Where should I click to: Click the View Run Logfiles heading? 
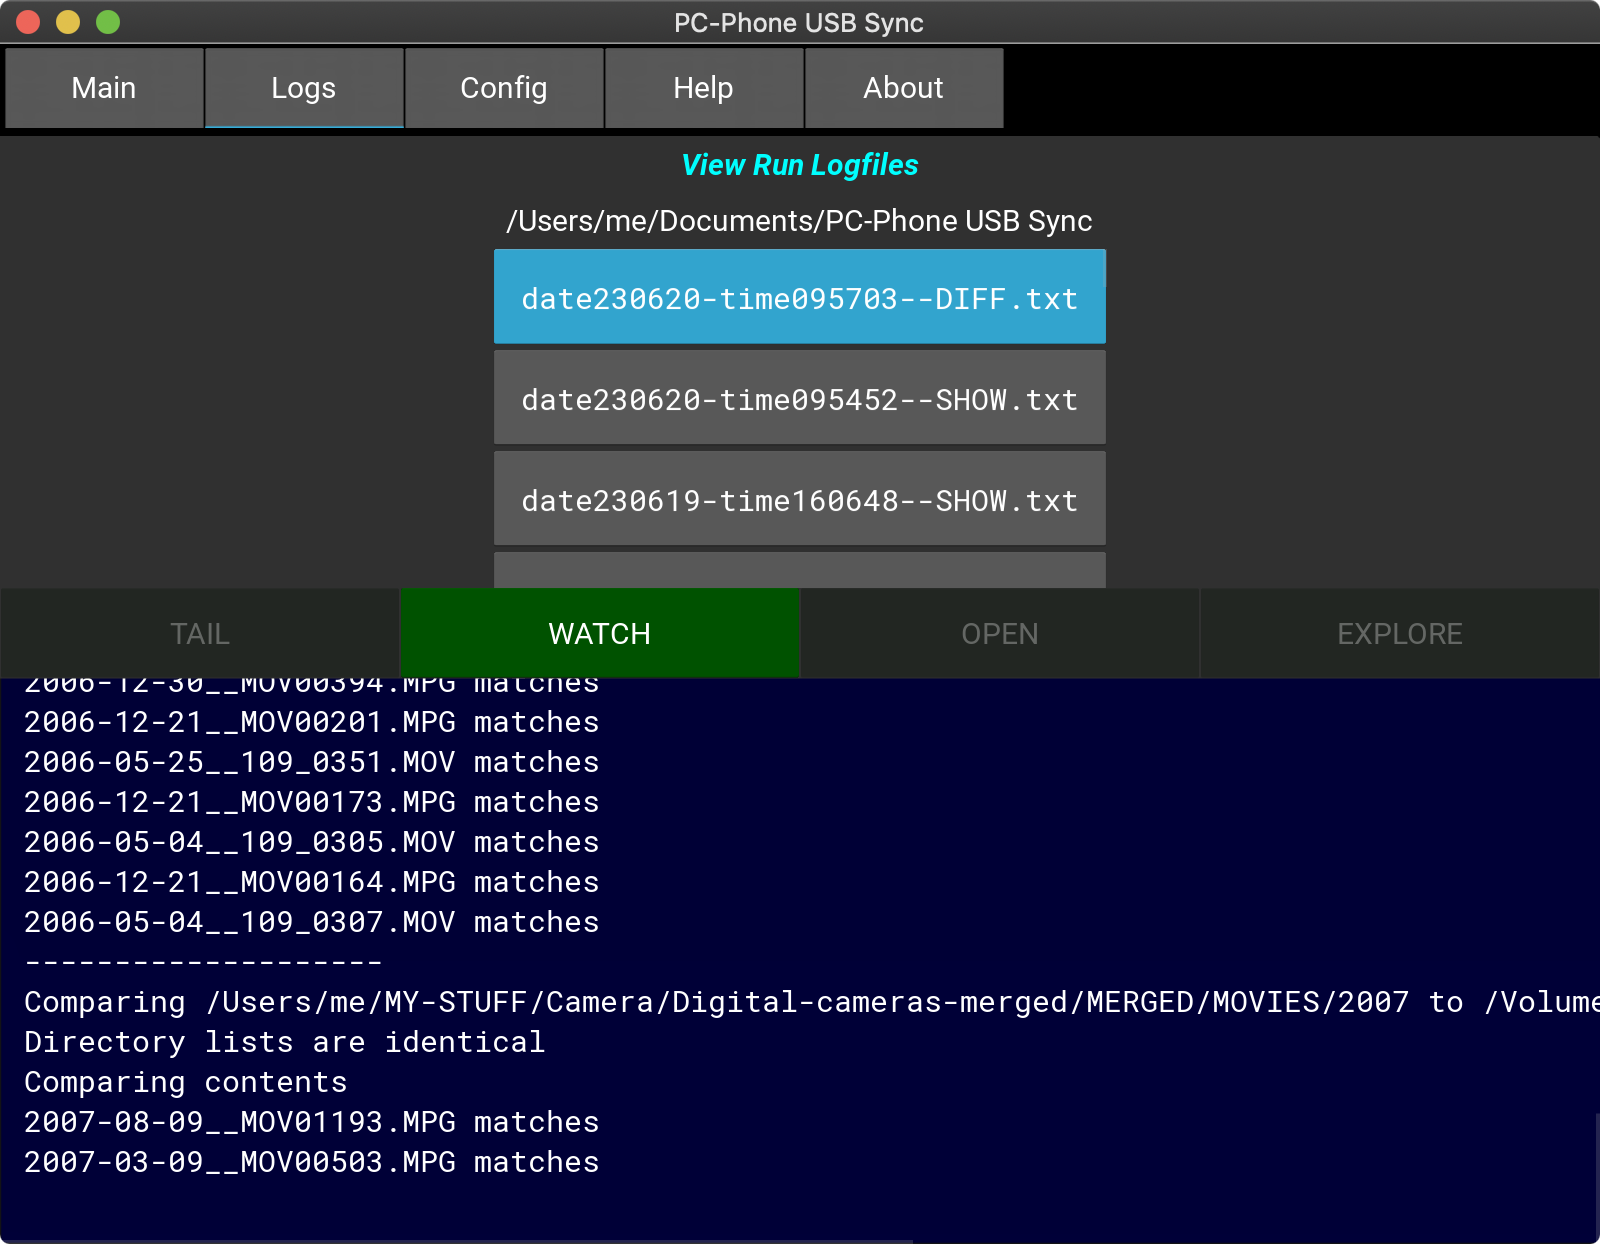click(x=799, y=165)
